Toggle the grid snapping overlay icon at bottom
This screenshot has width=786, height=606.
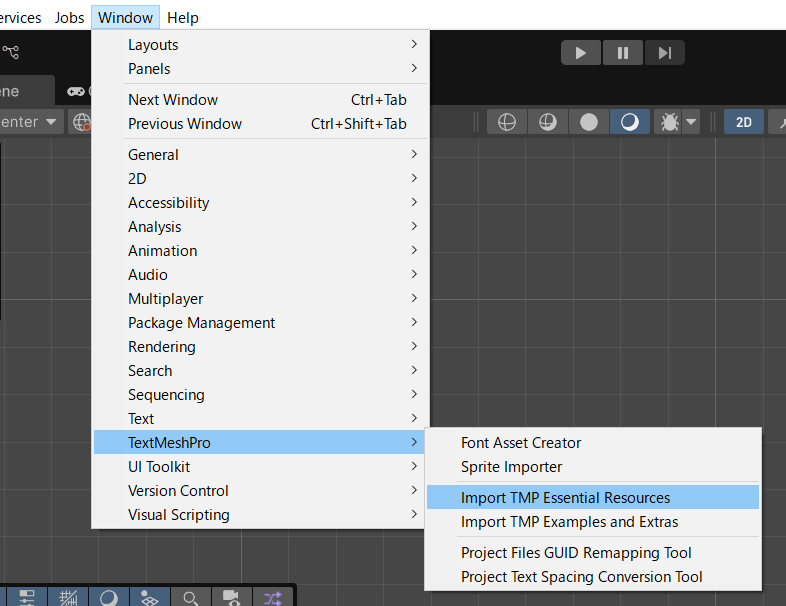68,597
